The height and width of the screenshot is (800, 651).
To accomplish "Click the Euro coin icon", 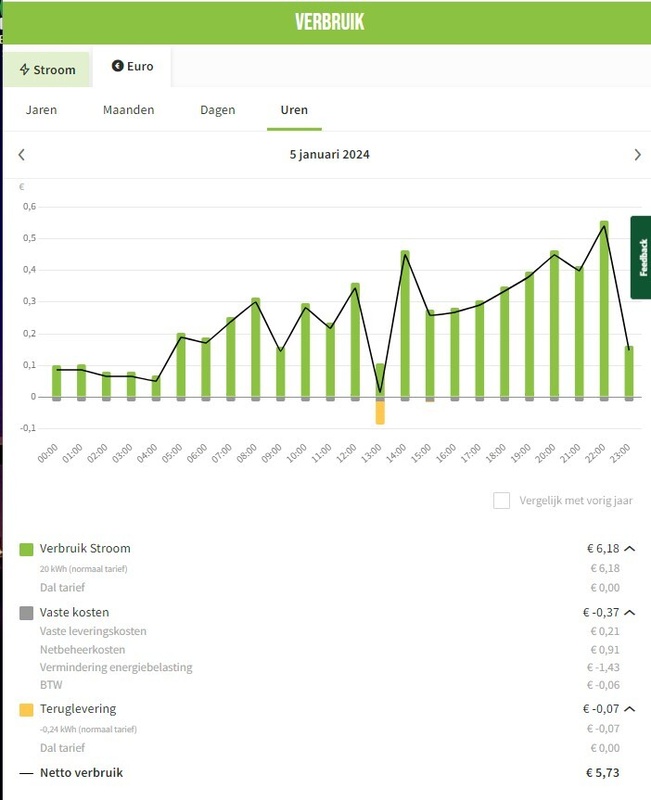I will (117, 67).
